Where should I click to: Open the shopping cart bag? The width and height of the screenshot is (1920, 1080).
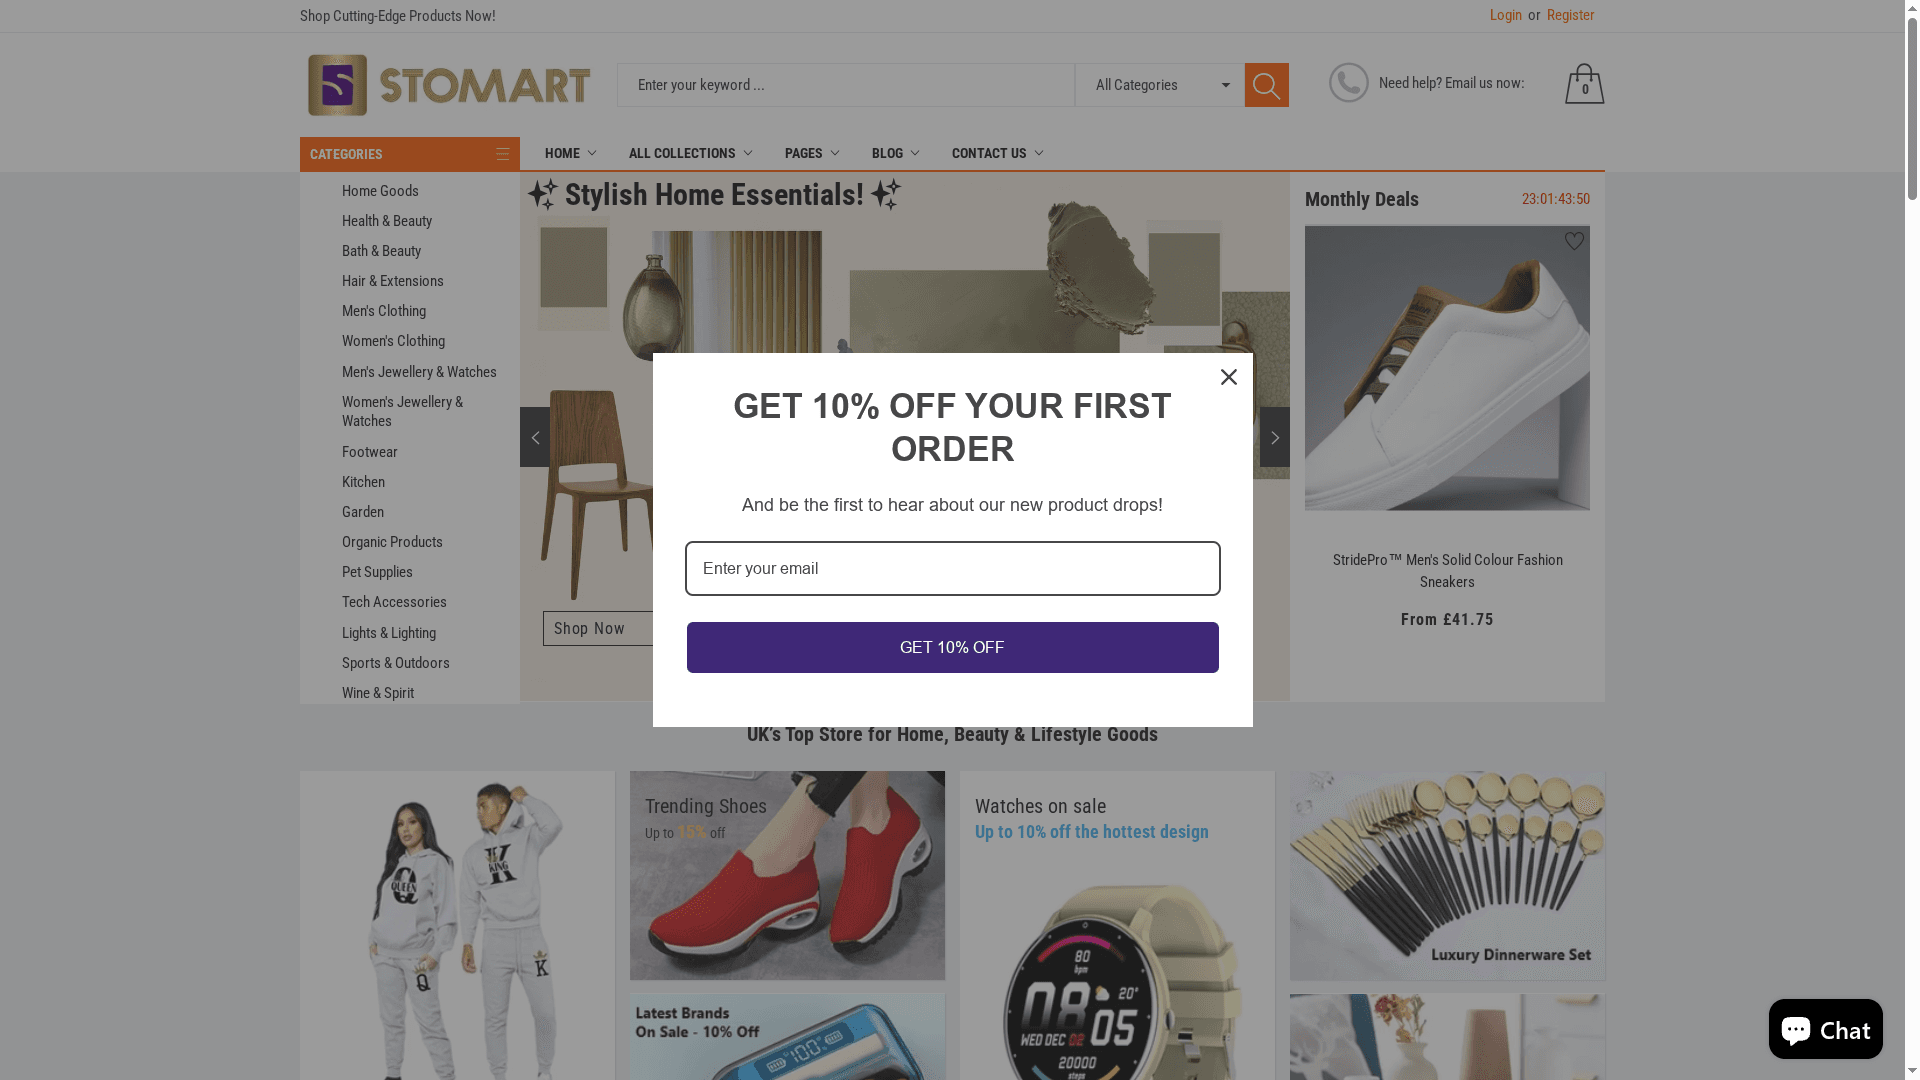1583,84
